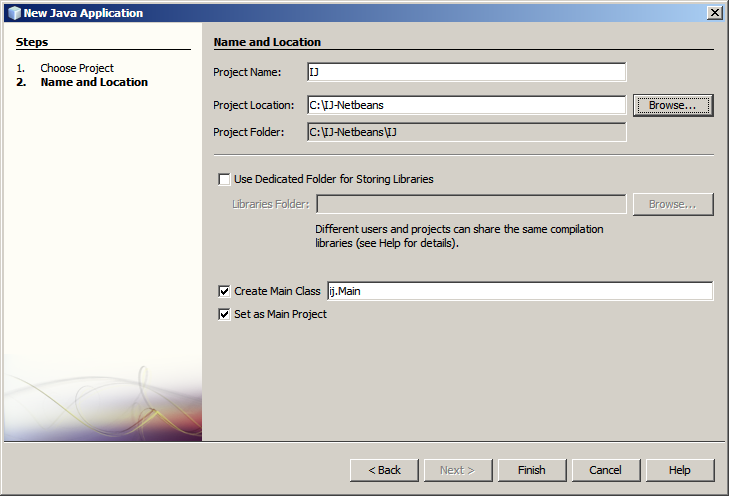Focus the Project Location text field
The width and height of the screenshot is (729, 496).
(466, 105)
